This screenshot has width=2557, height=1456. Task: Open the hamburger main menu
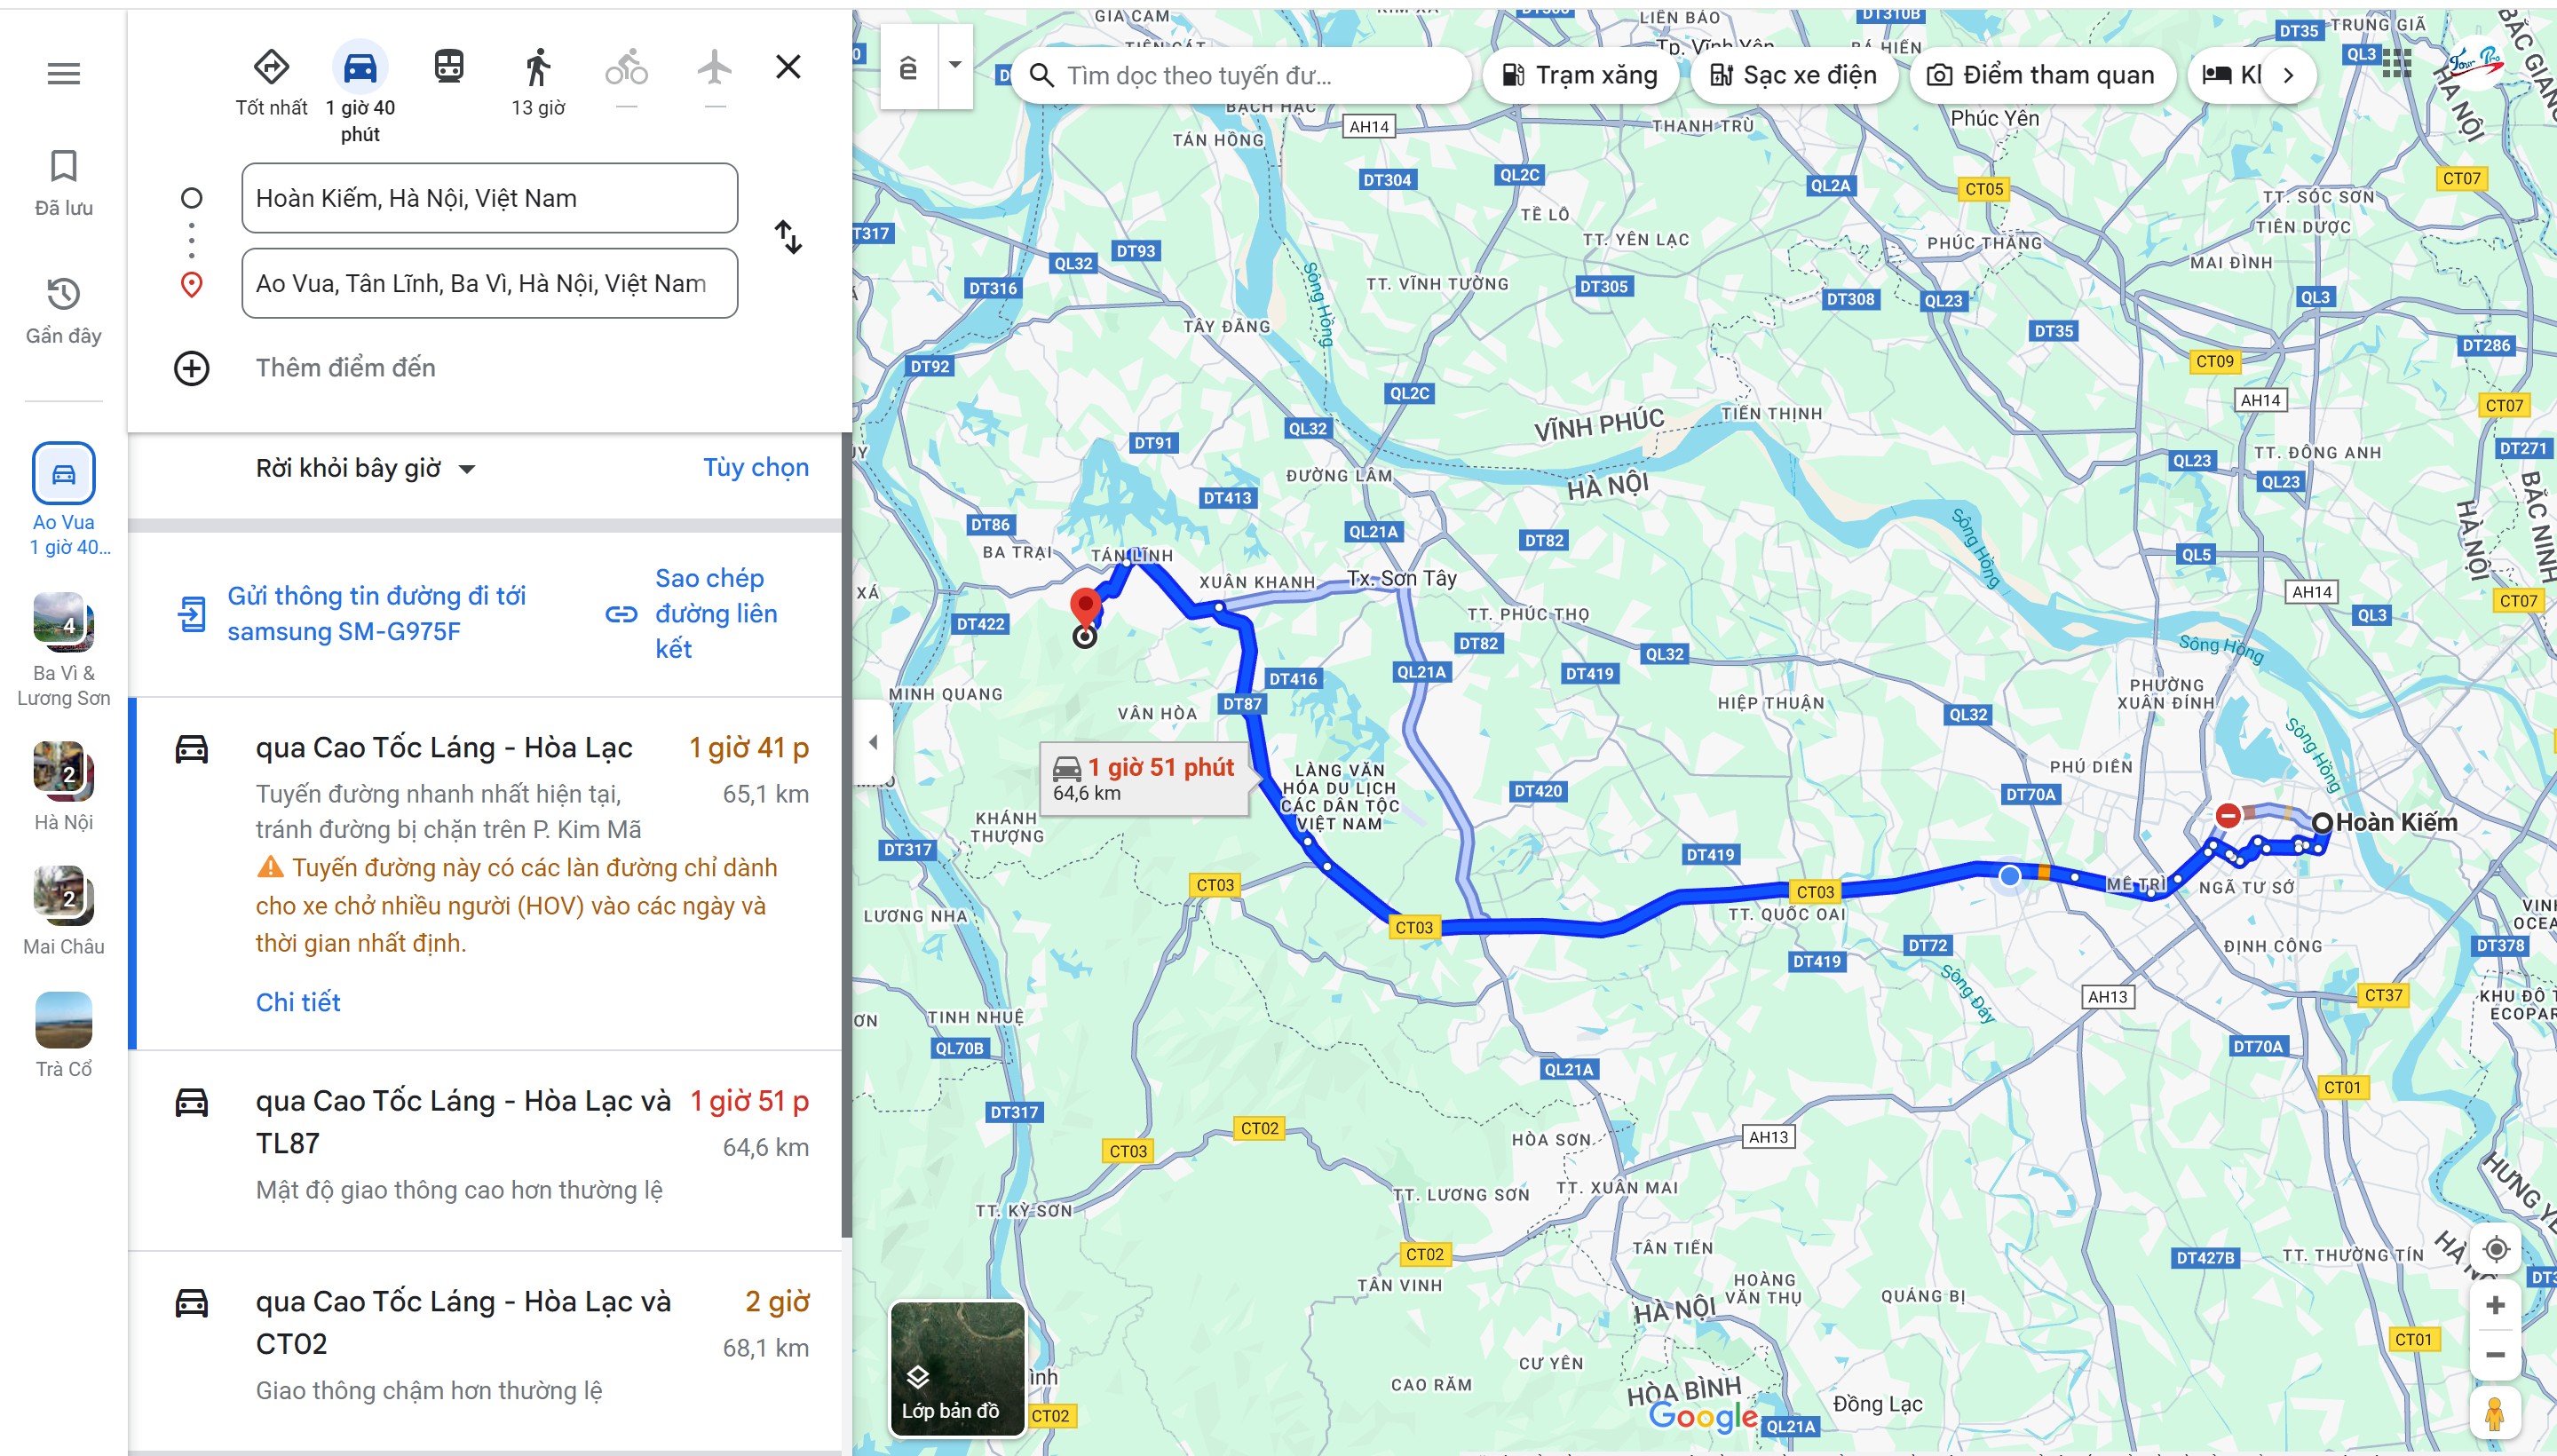[64, 73]
